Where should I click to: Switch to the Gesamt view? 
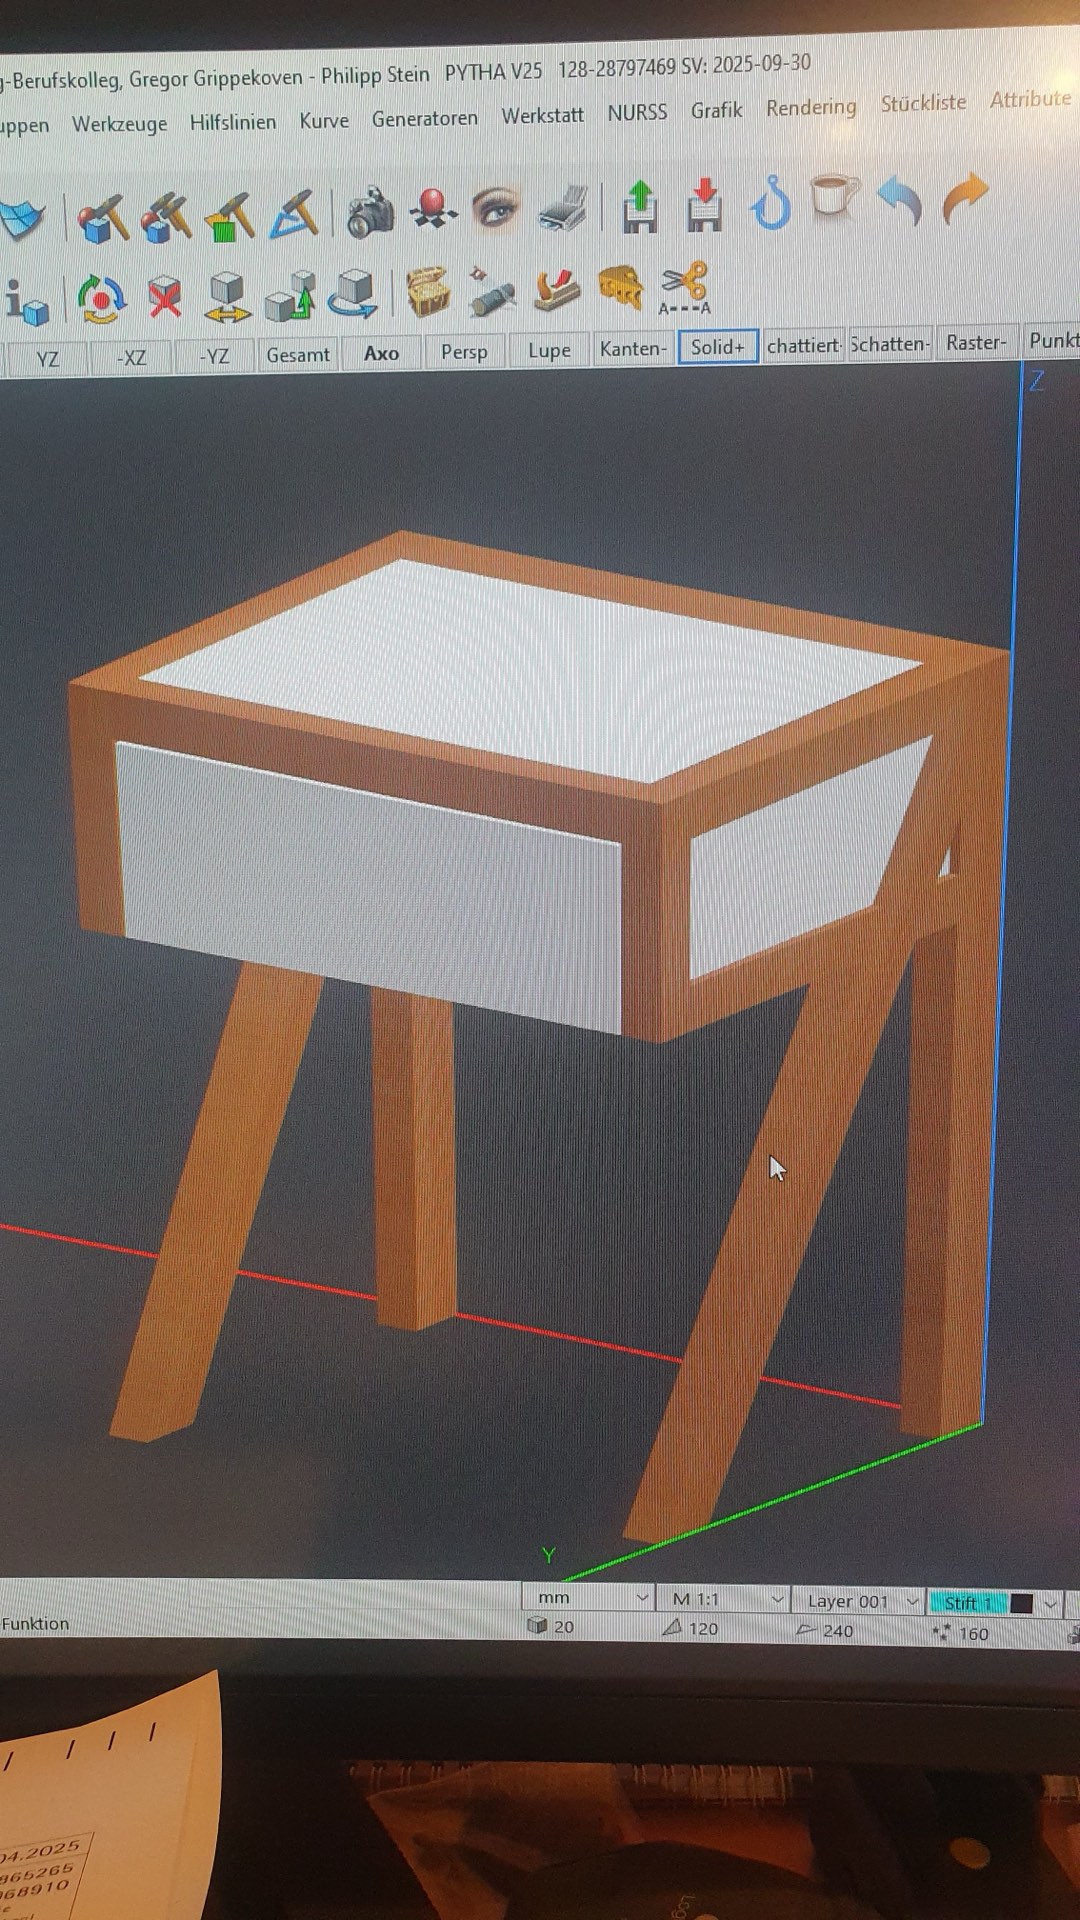click(298, 355)
